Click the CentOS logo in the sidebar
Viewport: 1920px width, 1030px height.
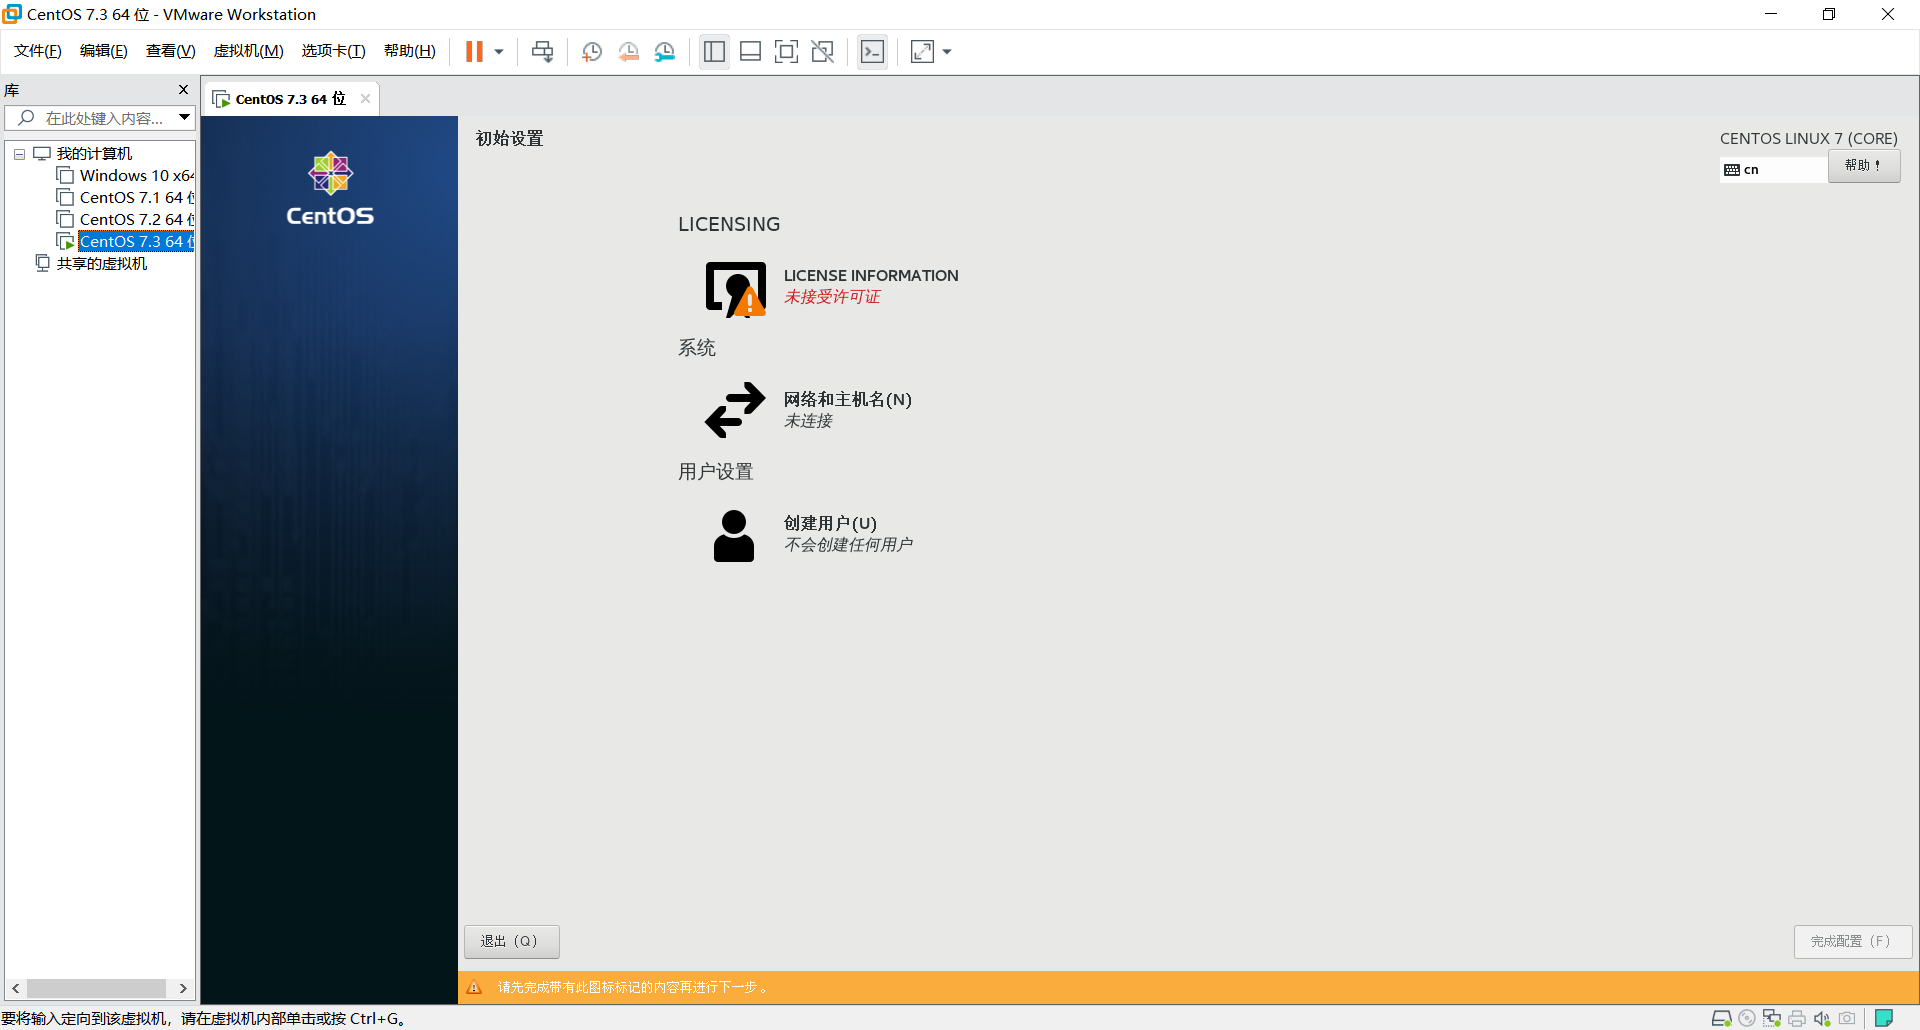coord(330,189)
